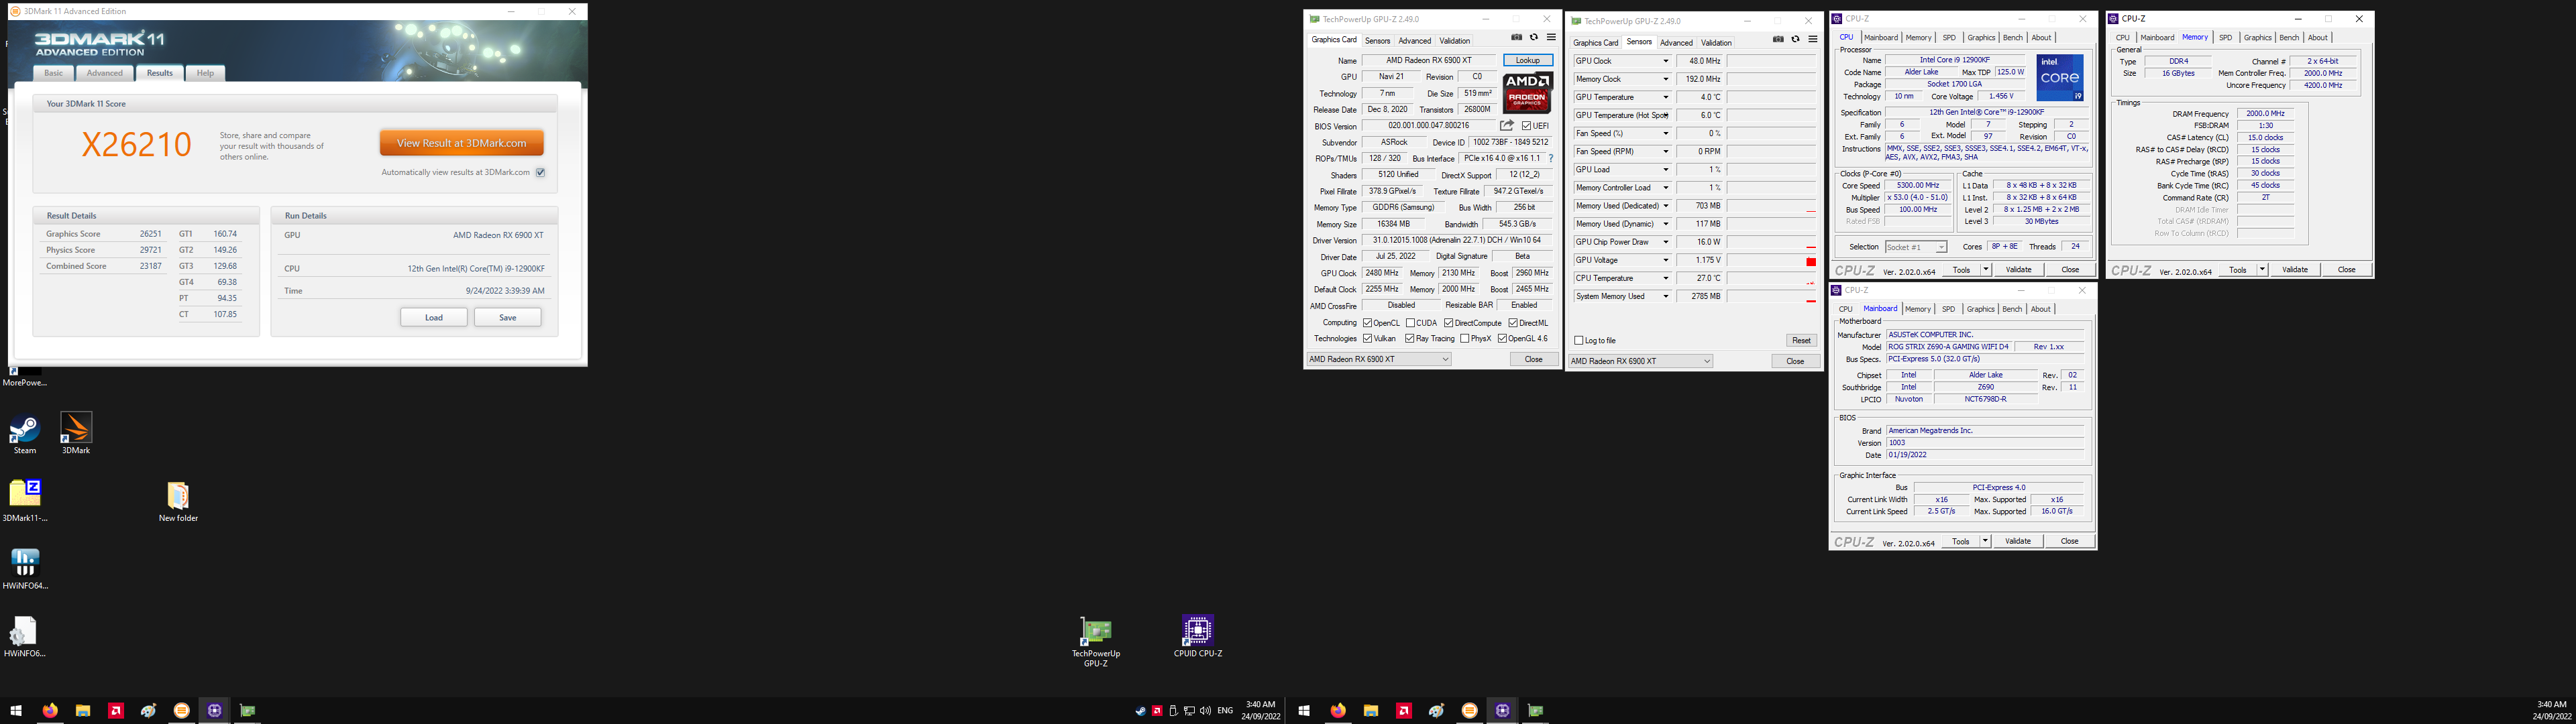Screen dimensions: 2576x724
Task: Click the BIOS export share icon beside UEFI
Action: [1507, 126]
